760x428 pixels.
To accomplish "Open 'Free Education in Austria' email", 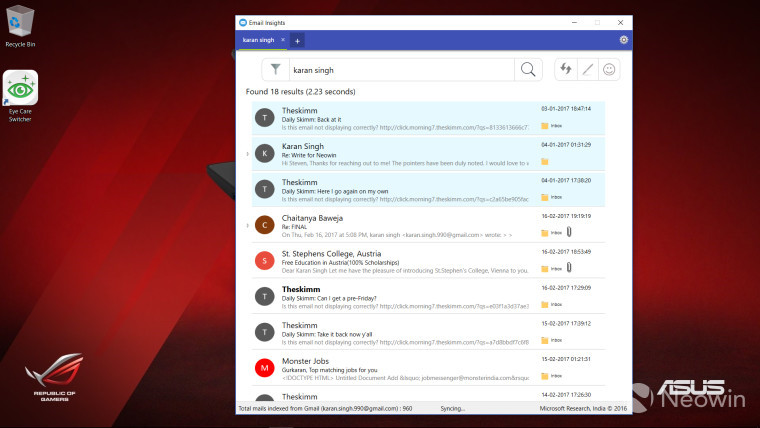I will tap(428, 261).
